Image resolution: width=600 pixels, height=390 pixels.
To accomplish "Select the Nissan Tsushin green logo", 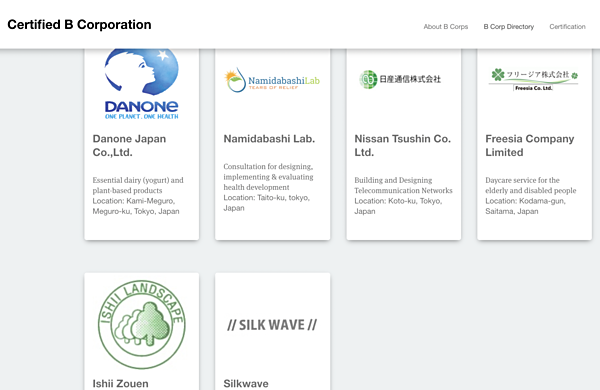I will [x=400, y=79].
